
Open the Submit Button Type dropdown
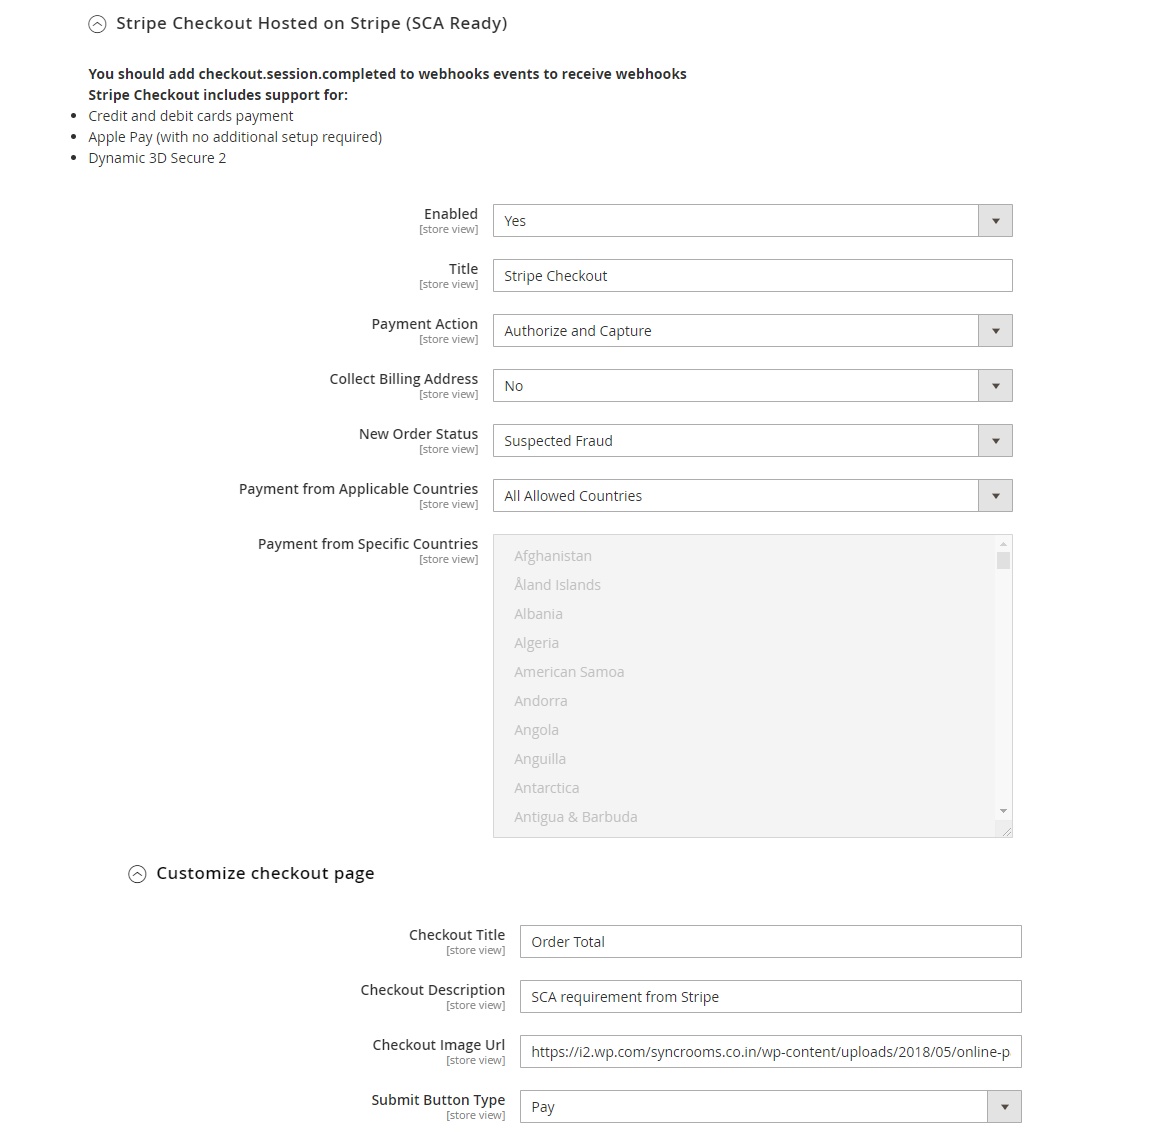(x=770, y=1107)
